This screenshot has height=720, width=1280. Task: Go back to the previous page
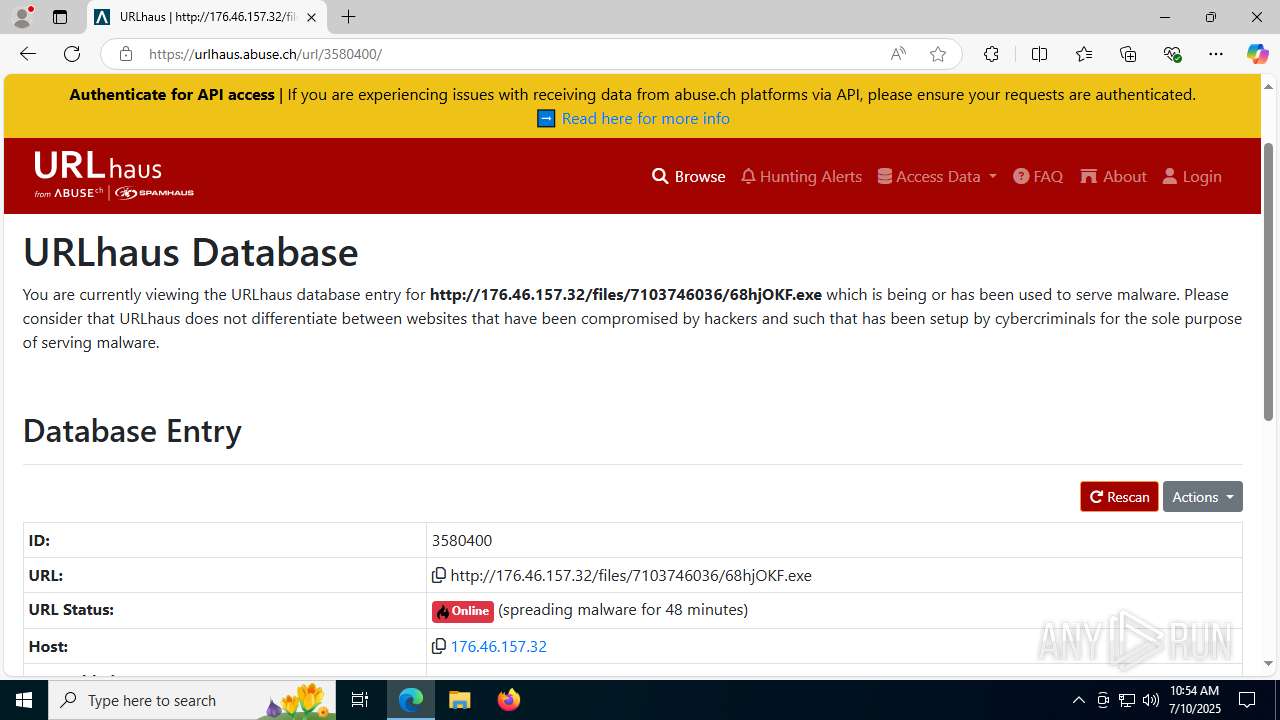(x=28, y=54)
